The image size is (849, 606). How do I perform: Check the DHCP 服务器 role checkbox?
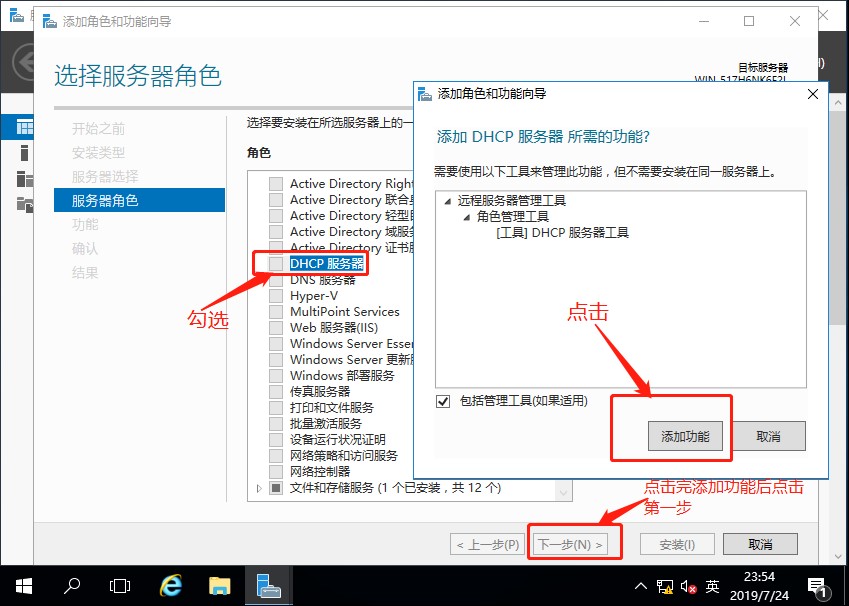pyautogui.click(x=276, y=264)
